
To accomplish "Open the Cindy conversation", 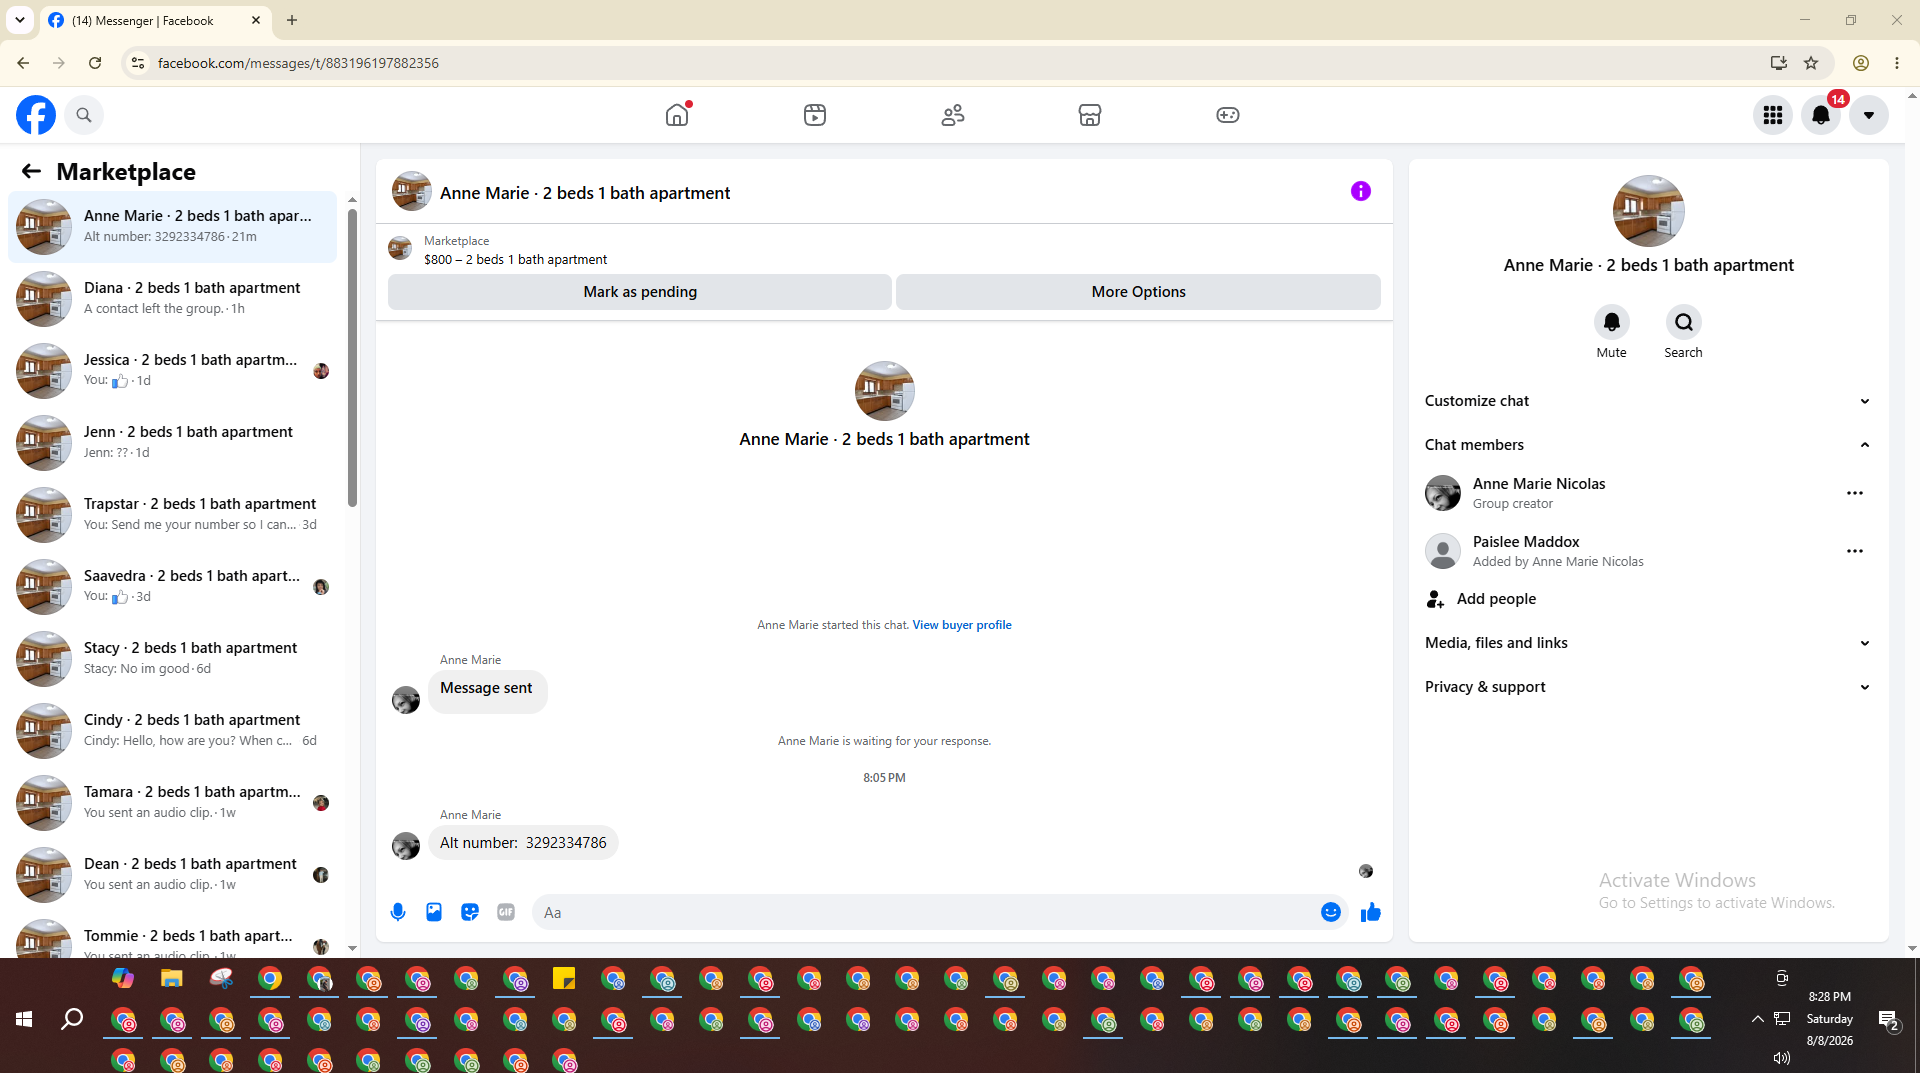I will coord(173,731).
